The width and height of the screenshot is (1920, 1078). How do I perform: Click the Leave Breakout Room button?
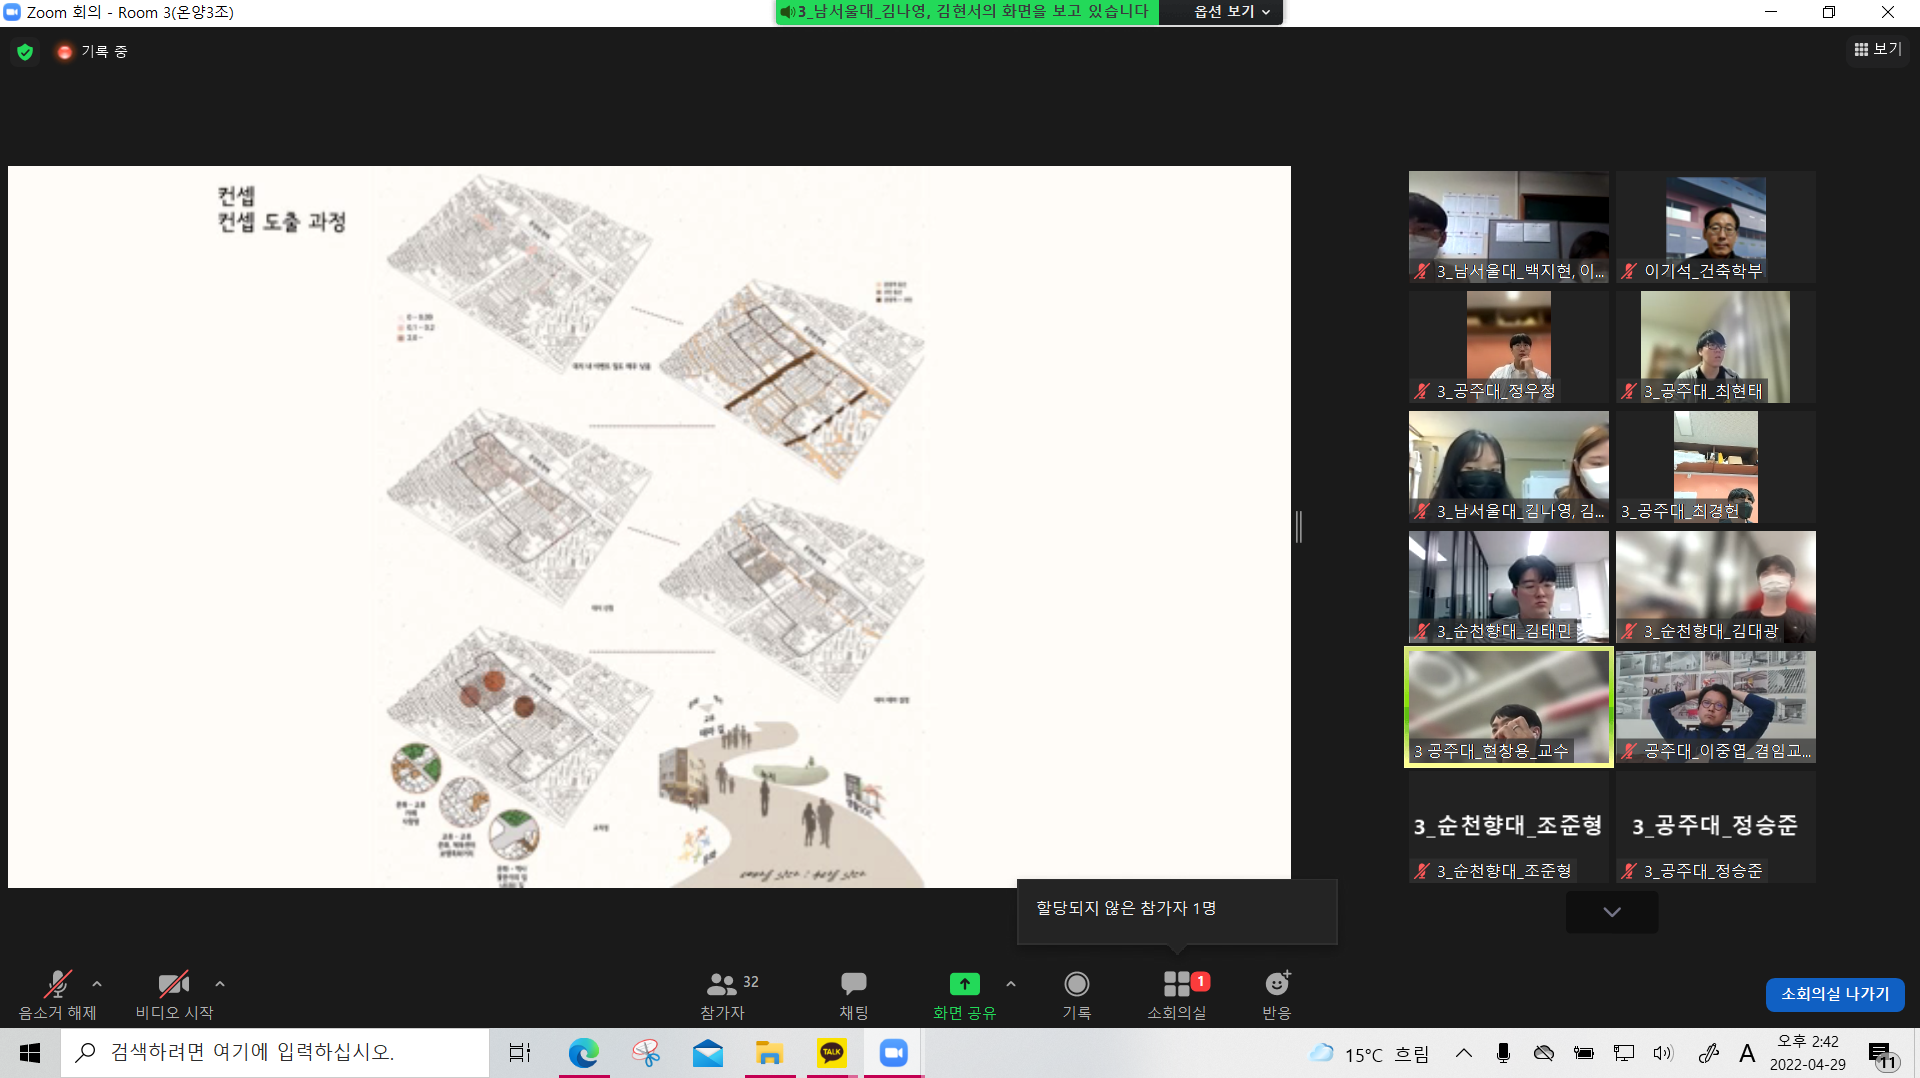coord(1834,994)
